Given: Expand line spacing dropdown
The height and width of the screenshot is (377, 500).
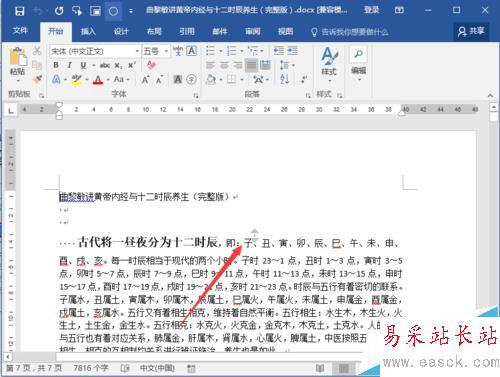Looking at the screenshot, I should (x=293, y=65).
